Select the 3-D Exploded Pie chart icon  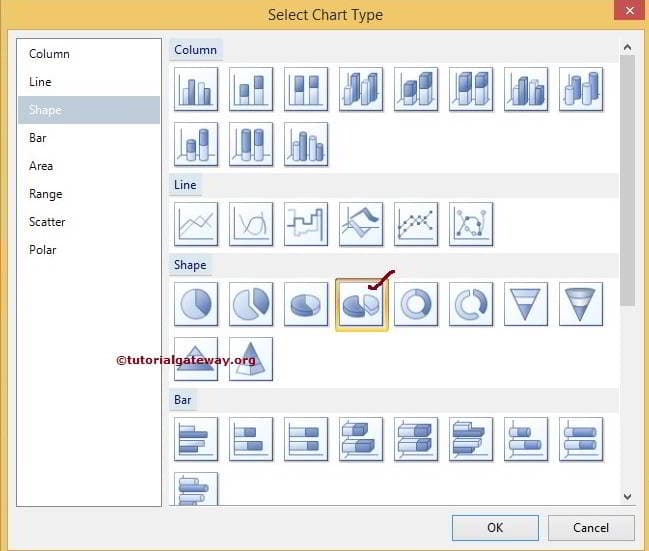361,305
